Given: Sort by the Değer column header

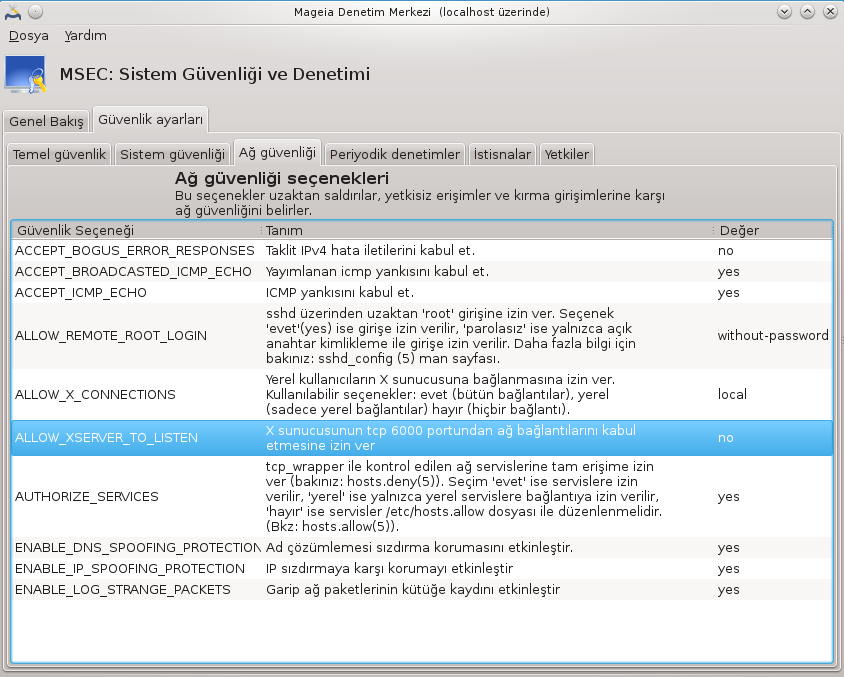Looking at the screenshot, I should point(773,230).
